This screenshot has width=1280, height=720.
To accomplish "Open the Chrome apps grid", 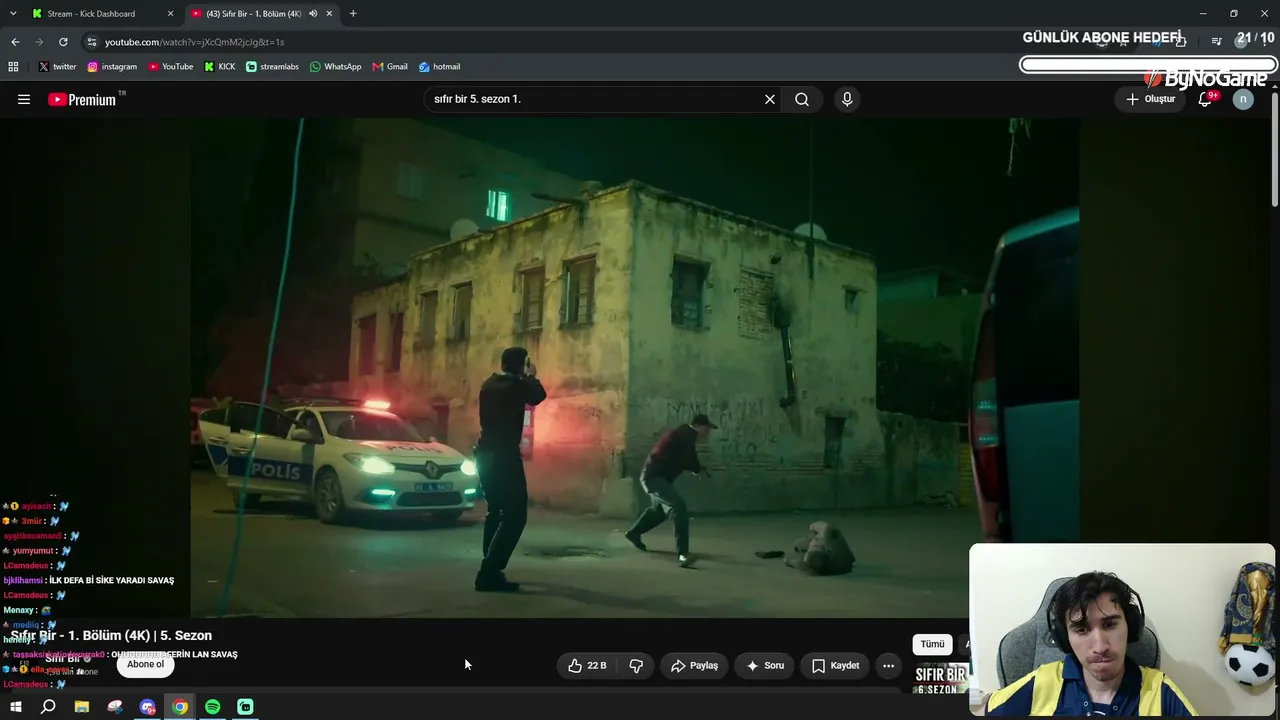I will pos(13,67).
